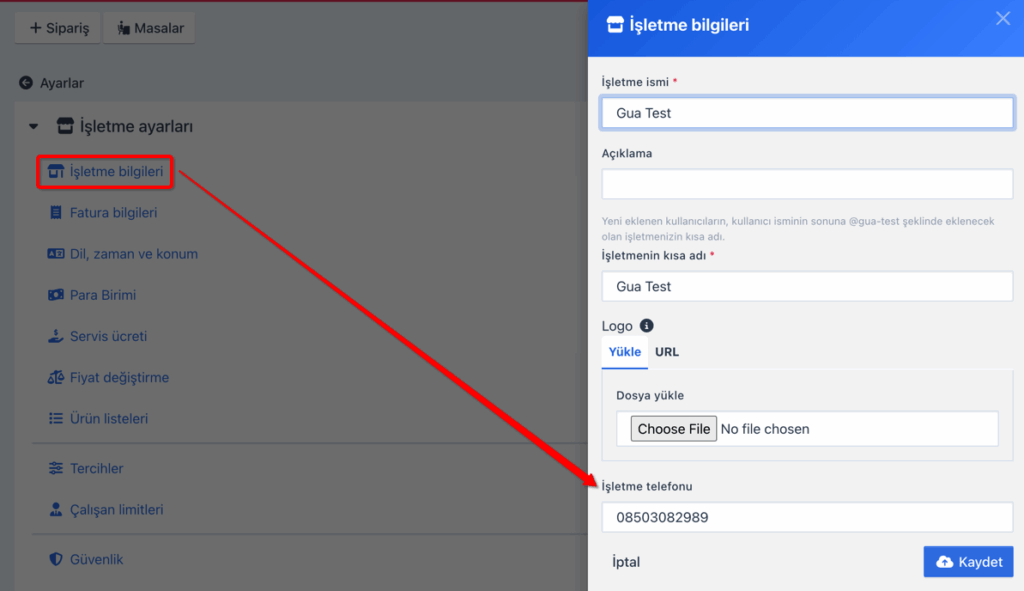Click the Fatura bilgileri invoice icon
The height and width of the screenshot is (591, 1024).
tap(56, 213)
